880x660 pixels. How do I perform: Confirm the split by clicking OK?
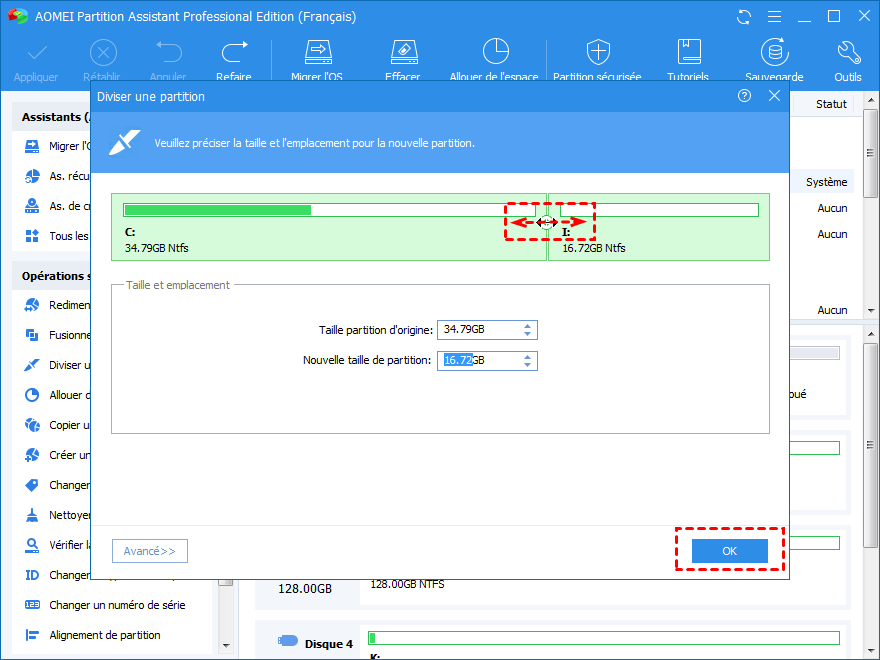point(729,550)
